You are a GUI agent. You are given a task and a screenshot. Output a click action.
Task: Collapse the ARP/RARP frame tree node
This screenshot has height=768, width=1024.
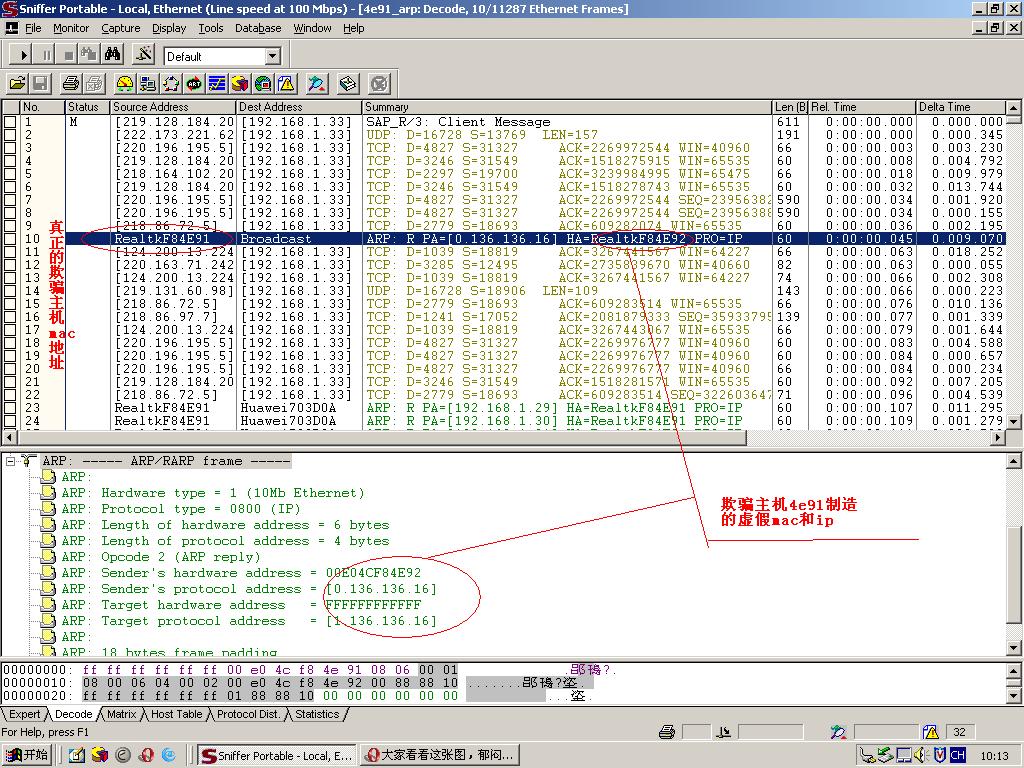pos(10,461)
